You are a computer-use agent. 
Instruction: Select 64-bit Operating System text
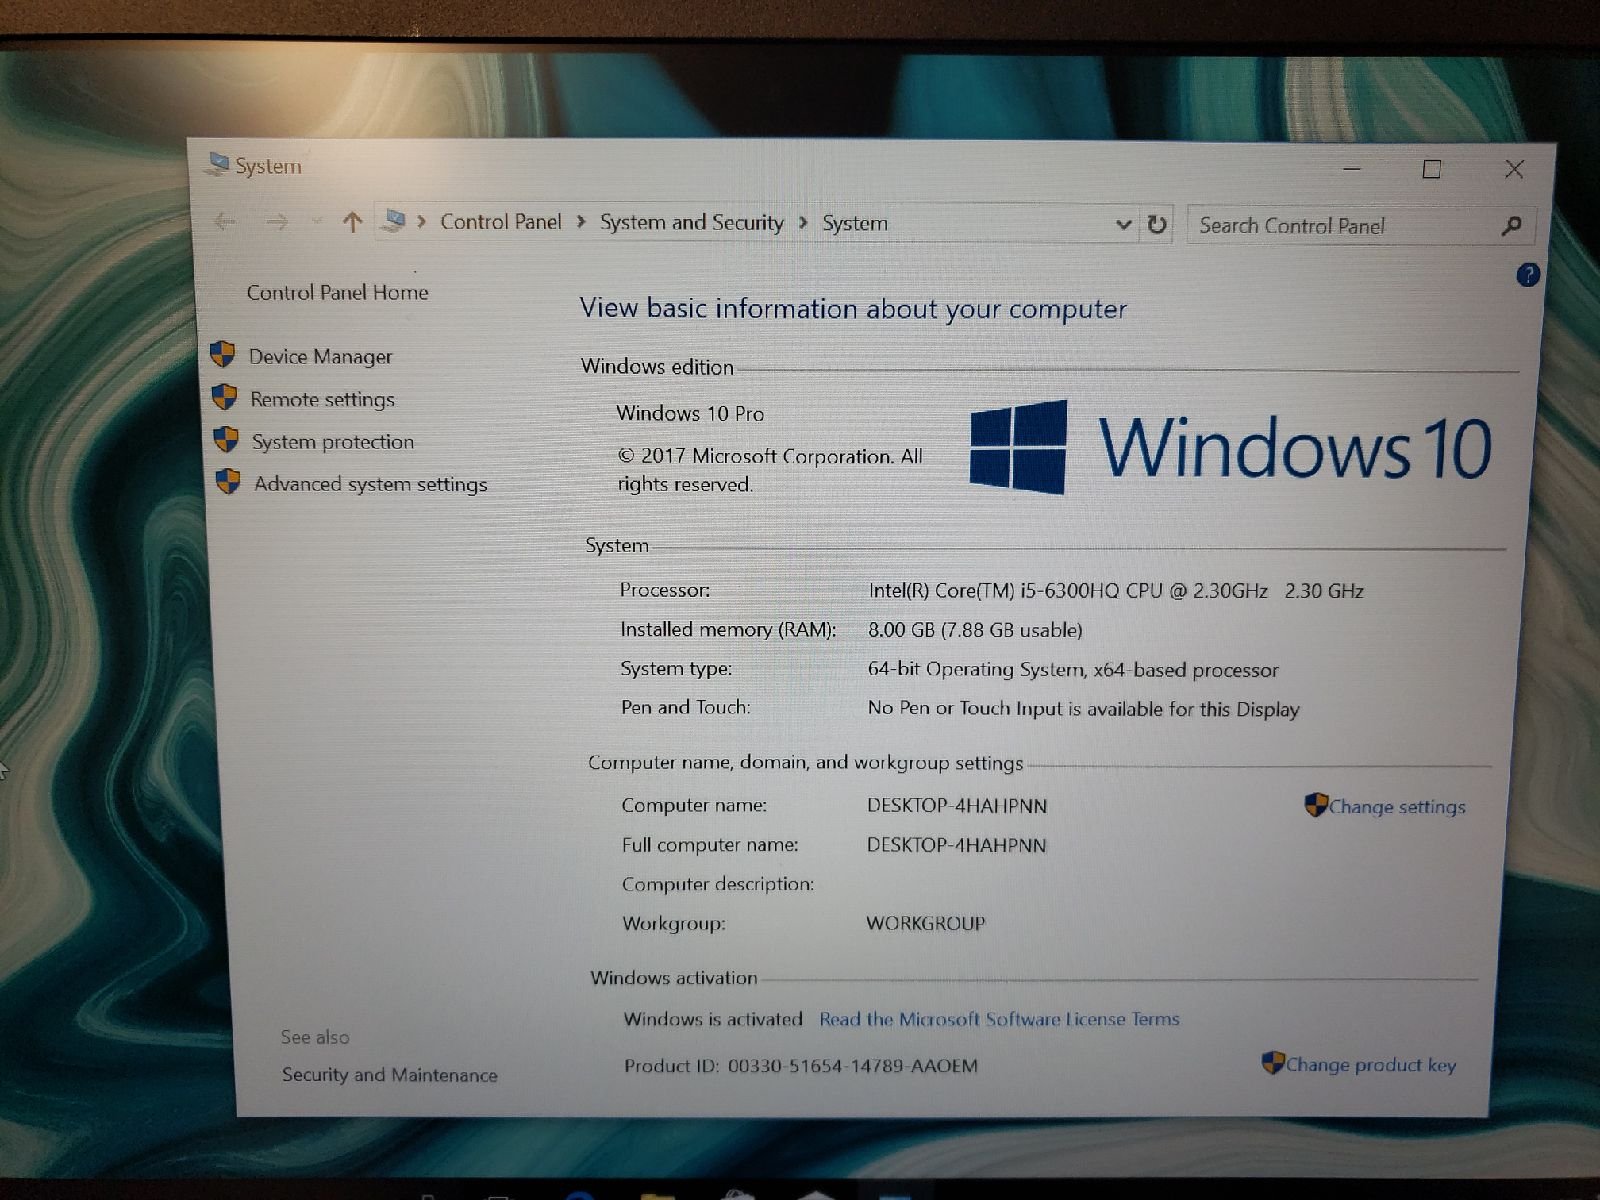[x=1073, y=670]
